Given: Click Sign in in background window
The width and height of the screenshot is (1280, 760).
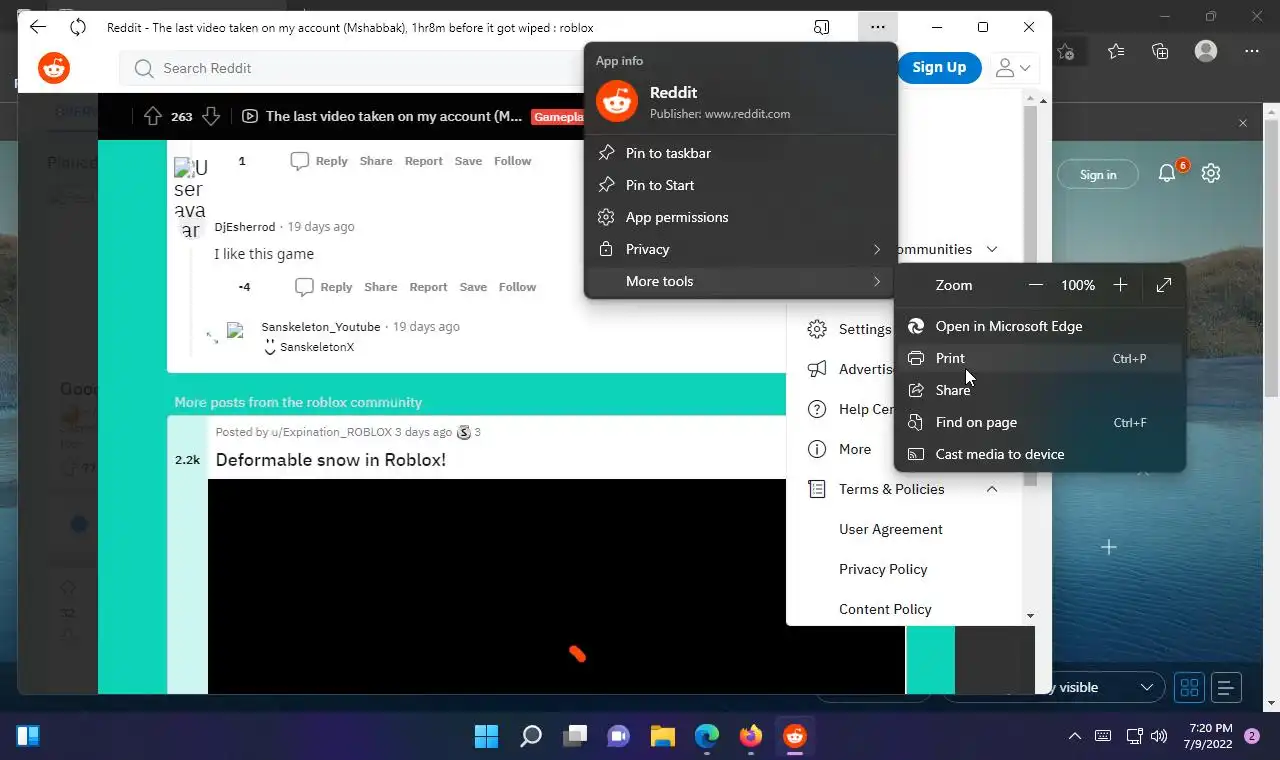Looking at the screenshot, I should point(1098,175).
